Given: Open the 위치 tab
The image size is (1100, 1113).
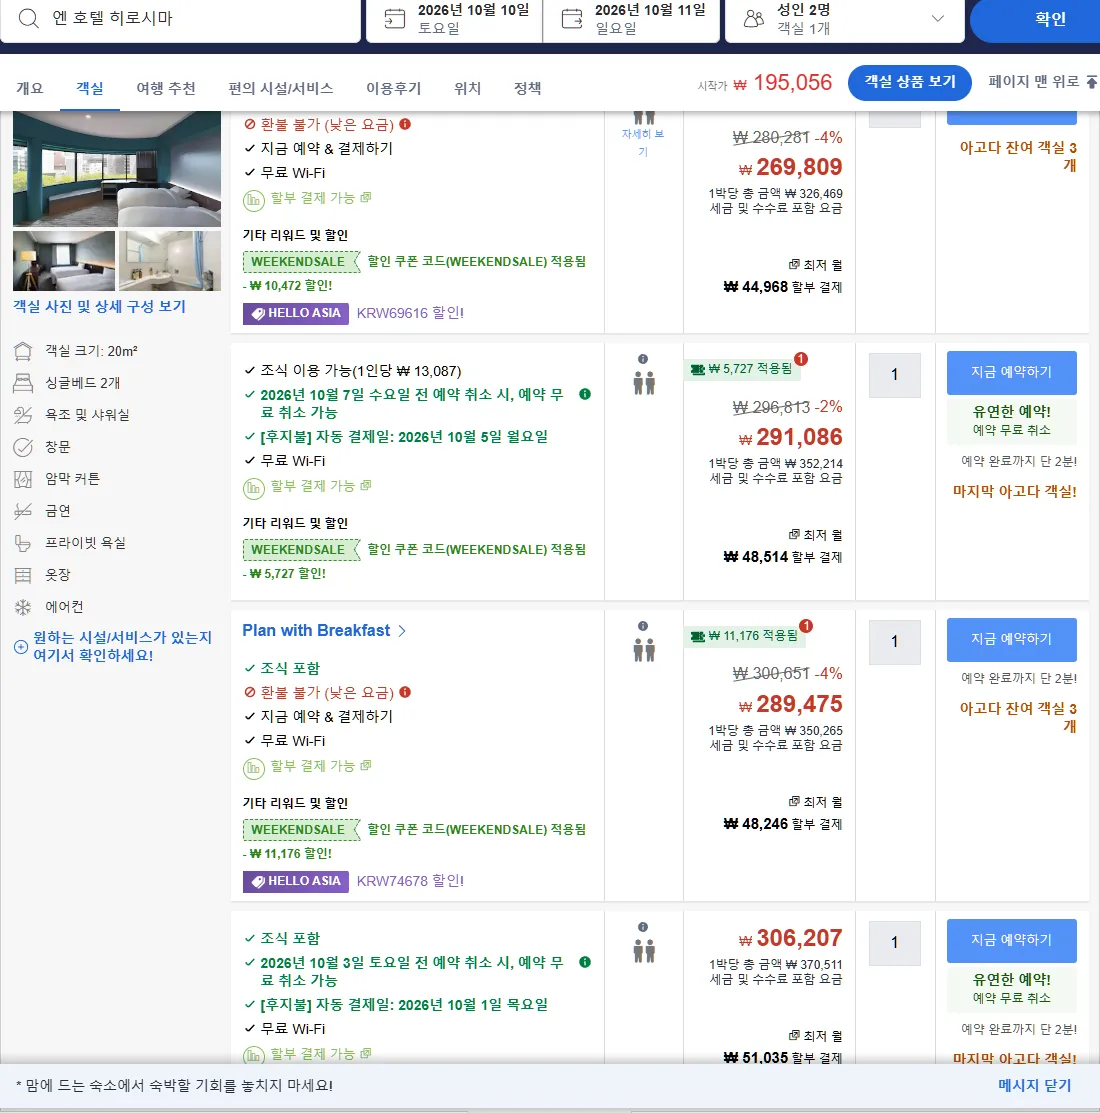Looking at the screenshot, I should (x=467, y=88).
